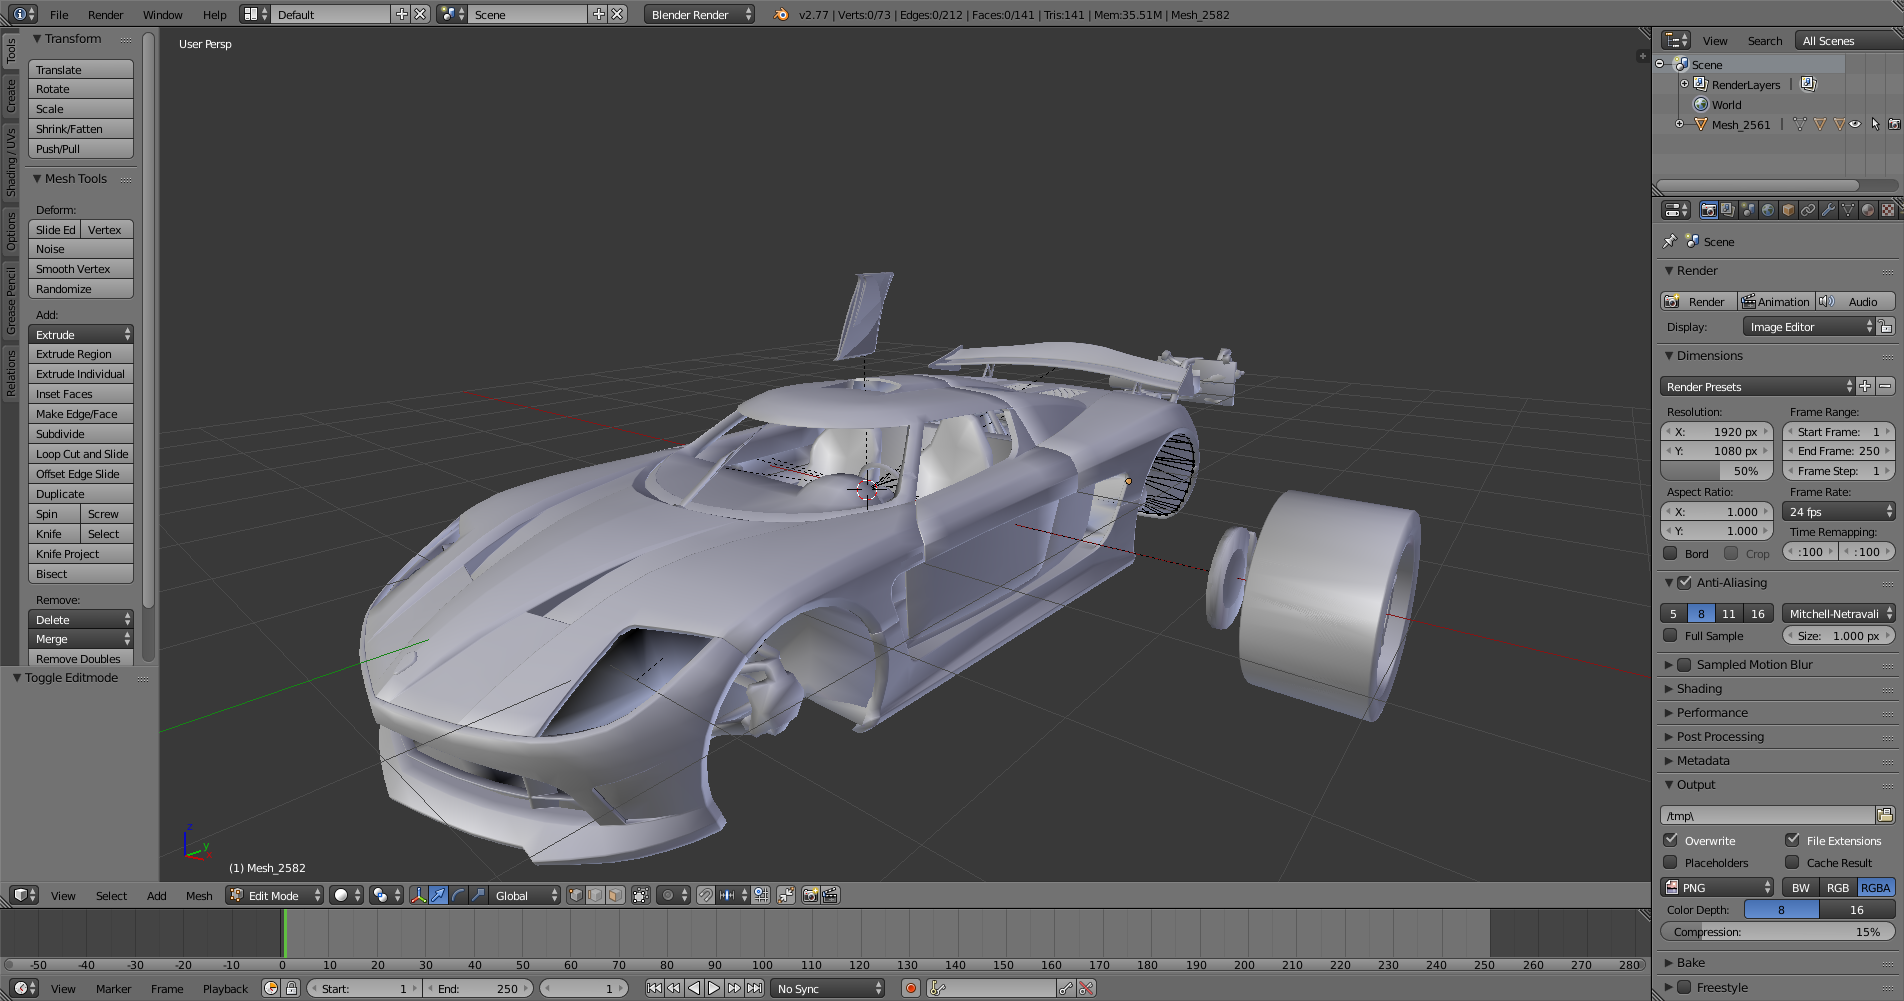The image size is (1904, 1001).
Task: Open the Material properties tab (sphere icon)
Action: (x=1867, y=210)
